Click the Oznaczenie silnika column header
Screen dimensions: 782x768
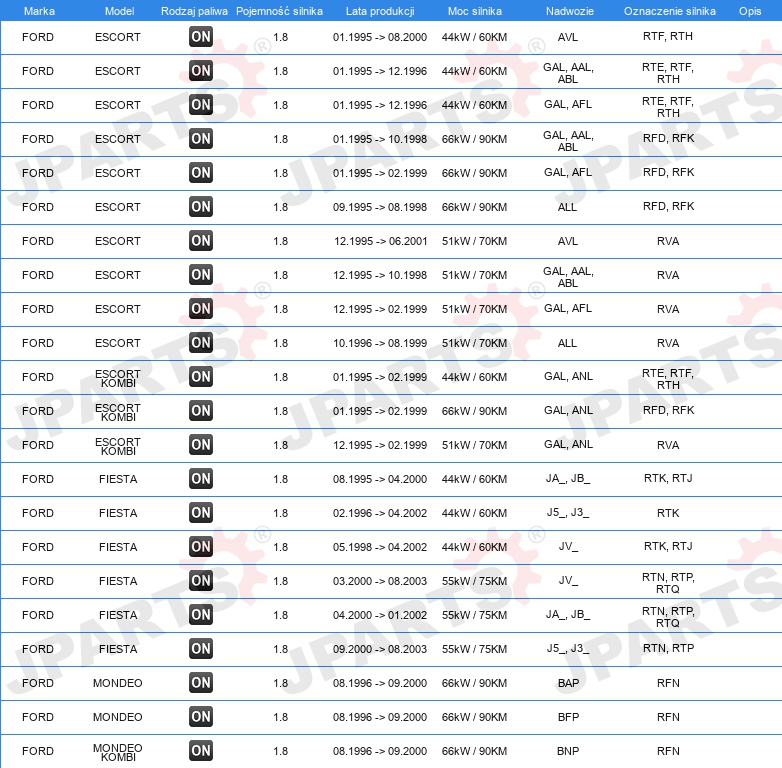click(669, 11)
